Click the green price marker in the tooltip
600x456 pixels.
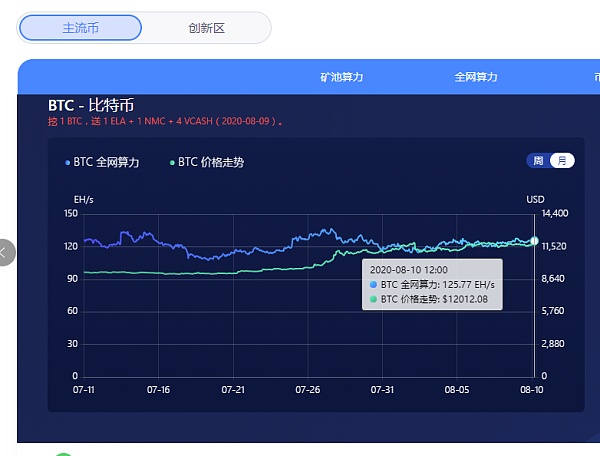pos(374,299)
